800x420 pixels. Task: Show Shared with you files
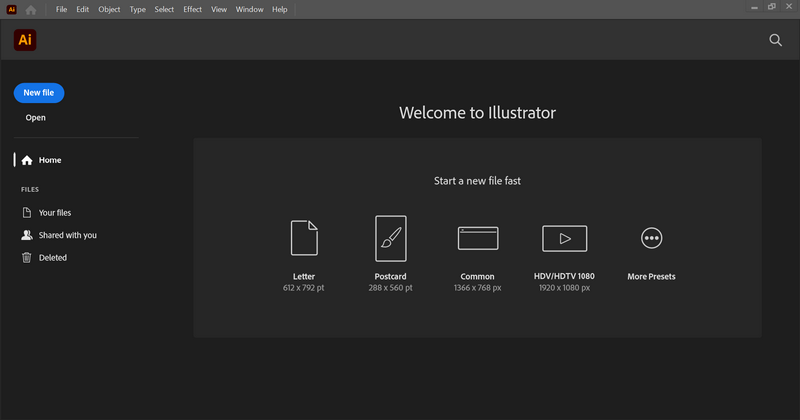click(67, 235)
